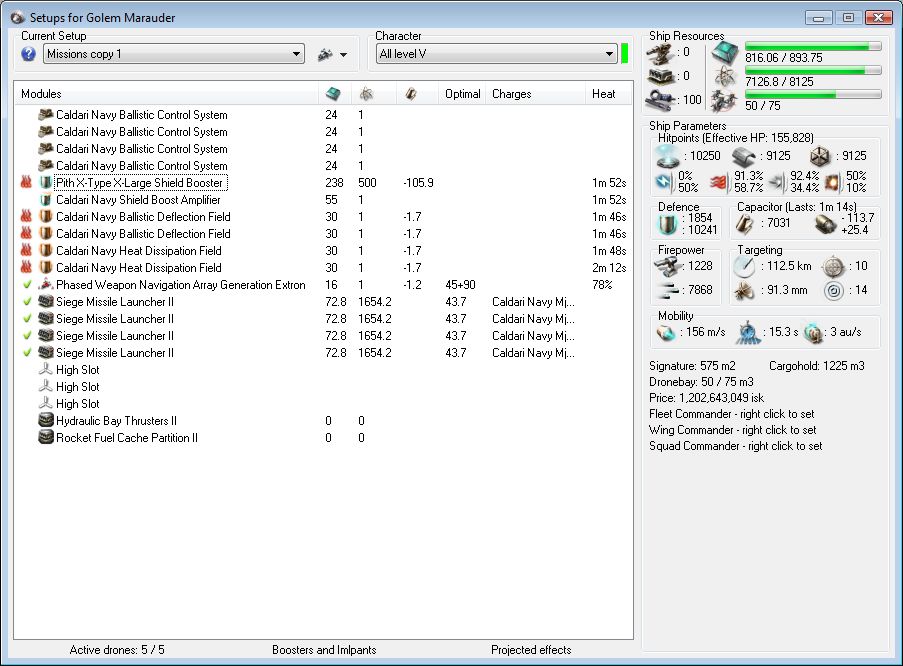
Task: Toggle active checkmark on last Siege Missile Launcher II
Action: pos(27,353)
